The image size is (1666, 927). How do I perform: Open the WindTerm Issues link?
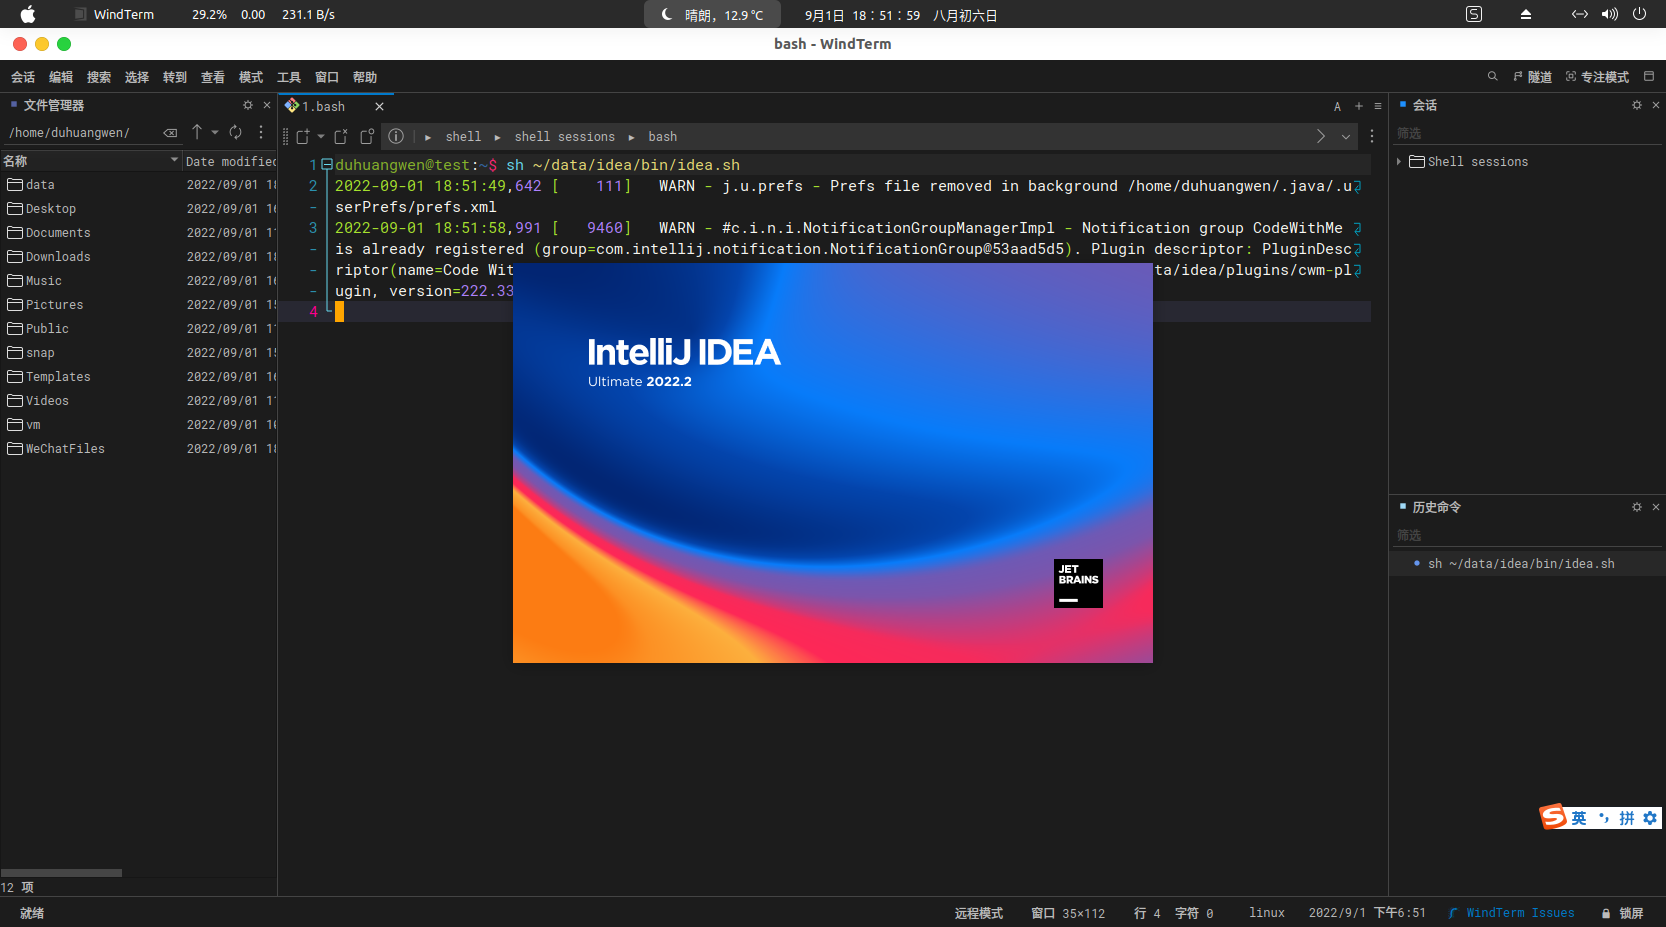click(x=1511, y=913)
